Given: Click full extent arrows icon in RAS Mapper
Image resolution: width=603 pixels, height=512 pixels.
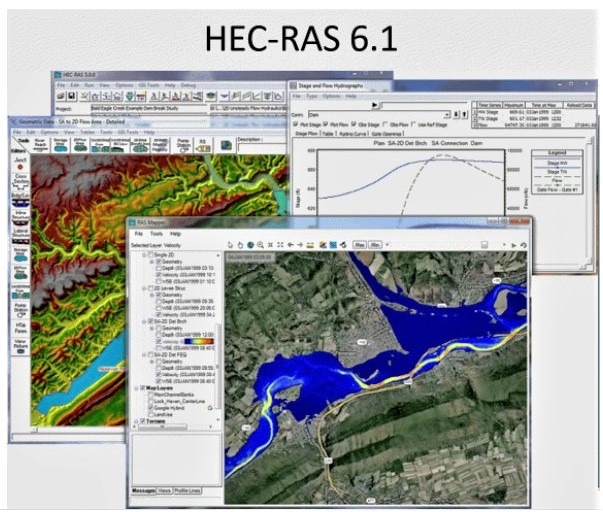Looking at the screenshot, I should click(280, 245).
